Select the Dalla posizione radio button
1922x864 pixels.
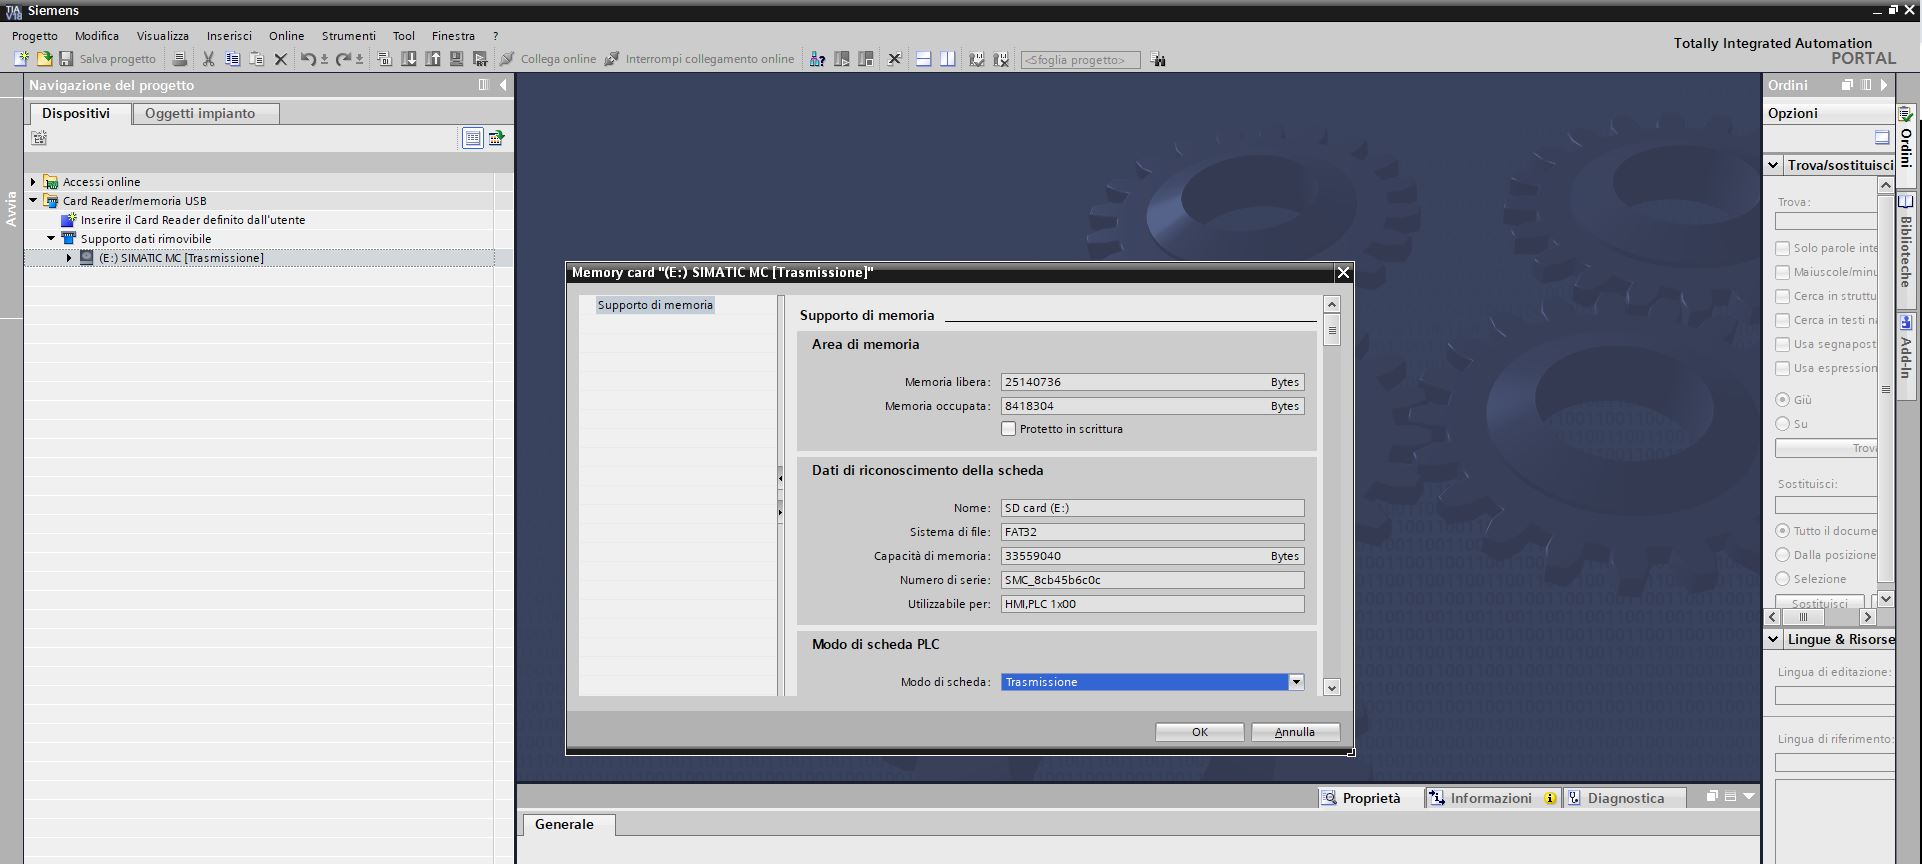(x=1782, y=555)
